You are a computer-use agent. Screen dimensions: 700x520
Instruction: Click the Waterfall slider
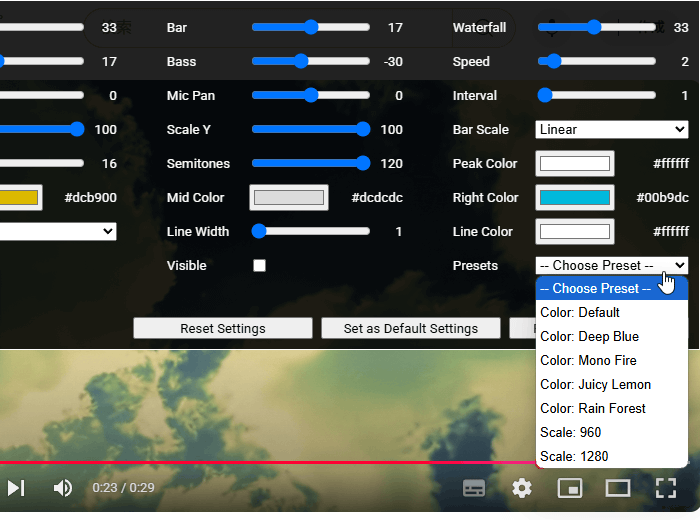click(x=597, y=27)
